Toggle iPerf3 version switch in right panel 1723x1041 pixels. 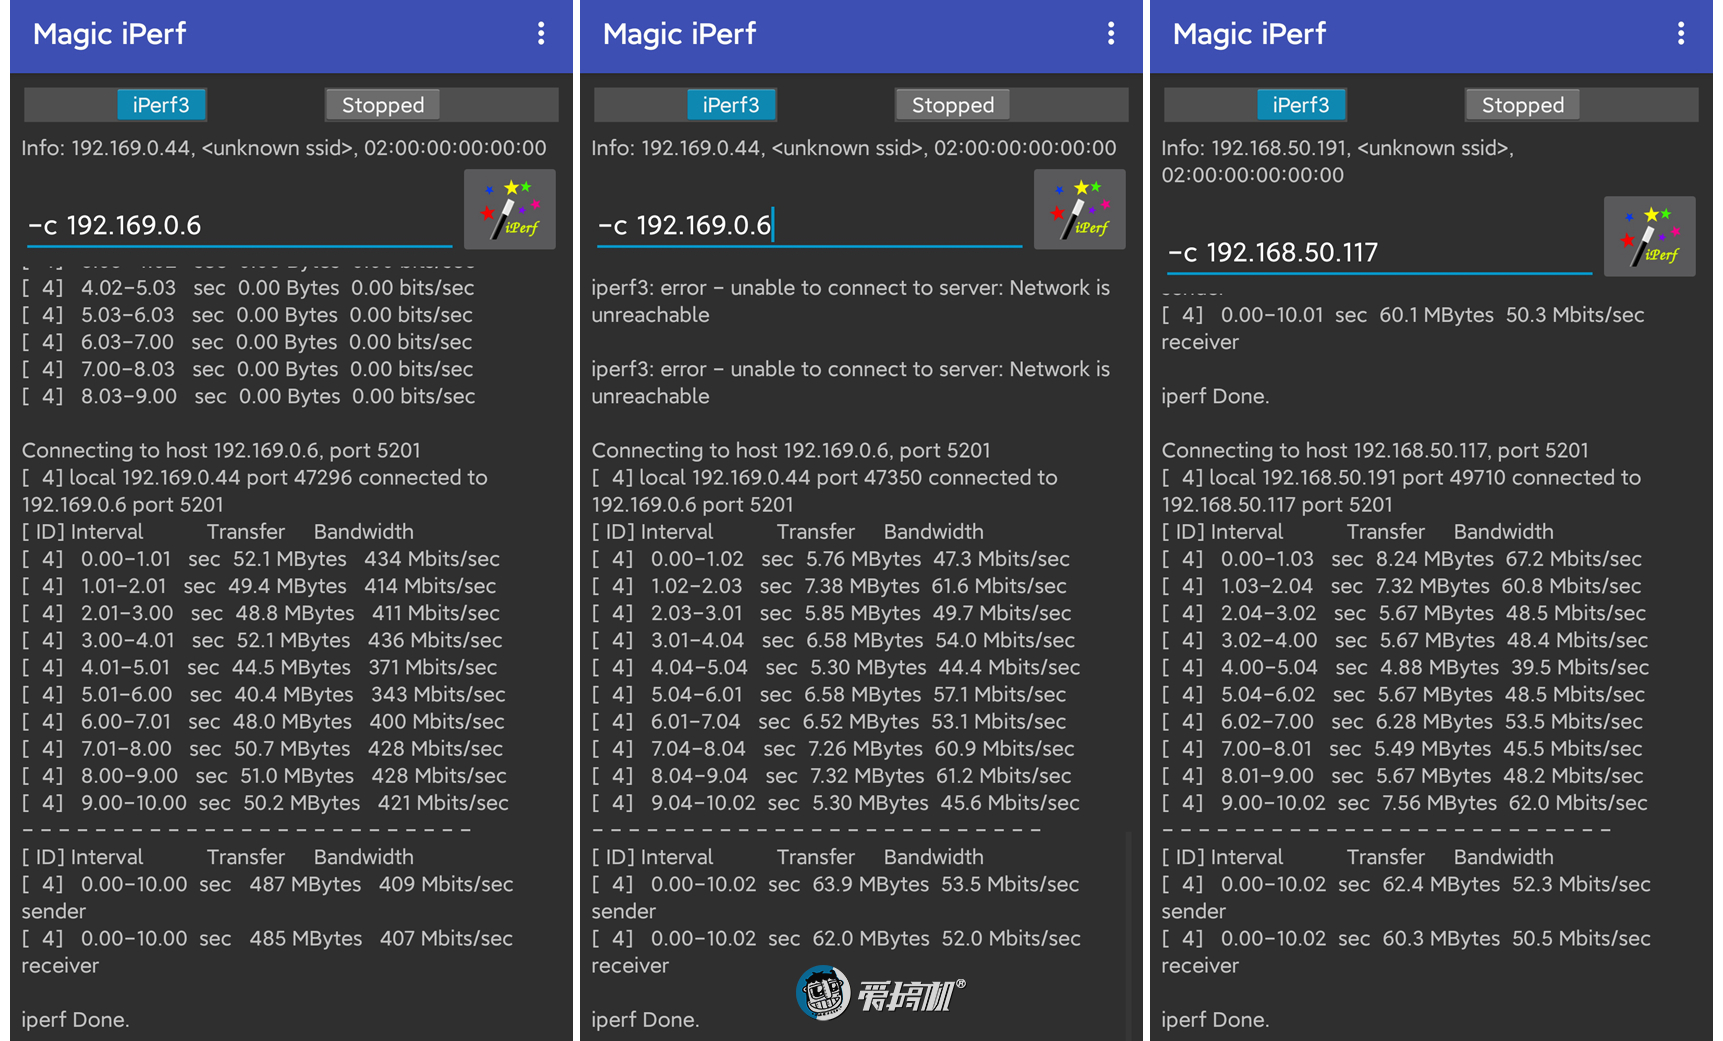coord(1256,105)
